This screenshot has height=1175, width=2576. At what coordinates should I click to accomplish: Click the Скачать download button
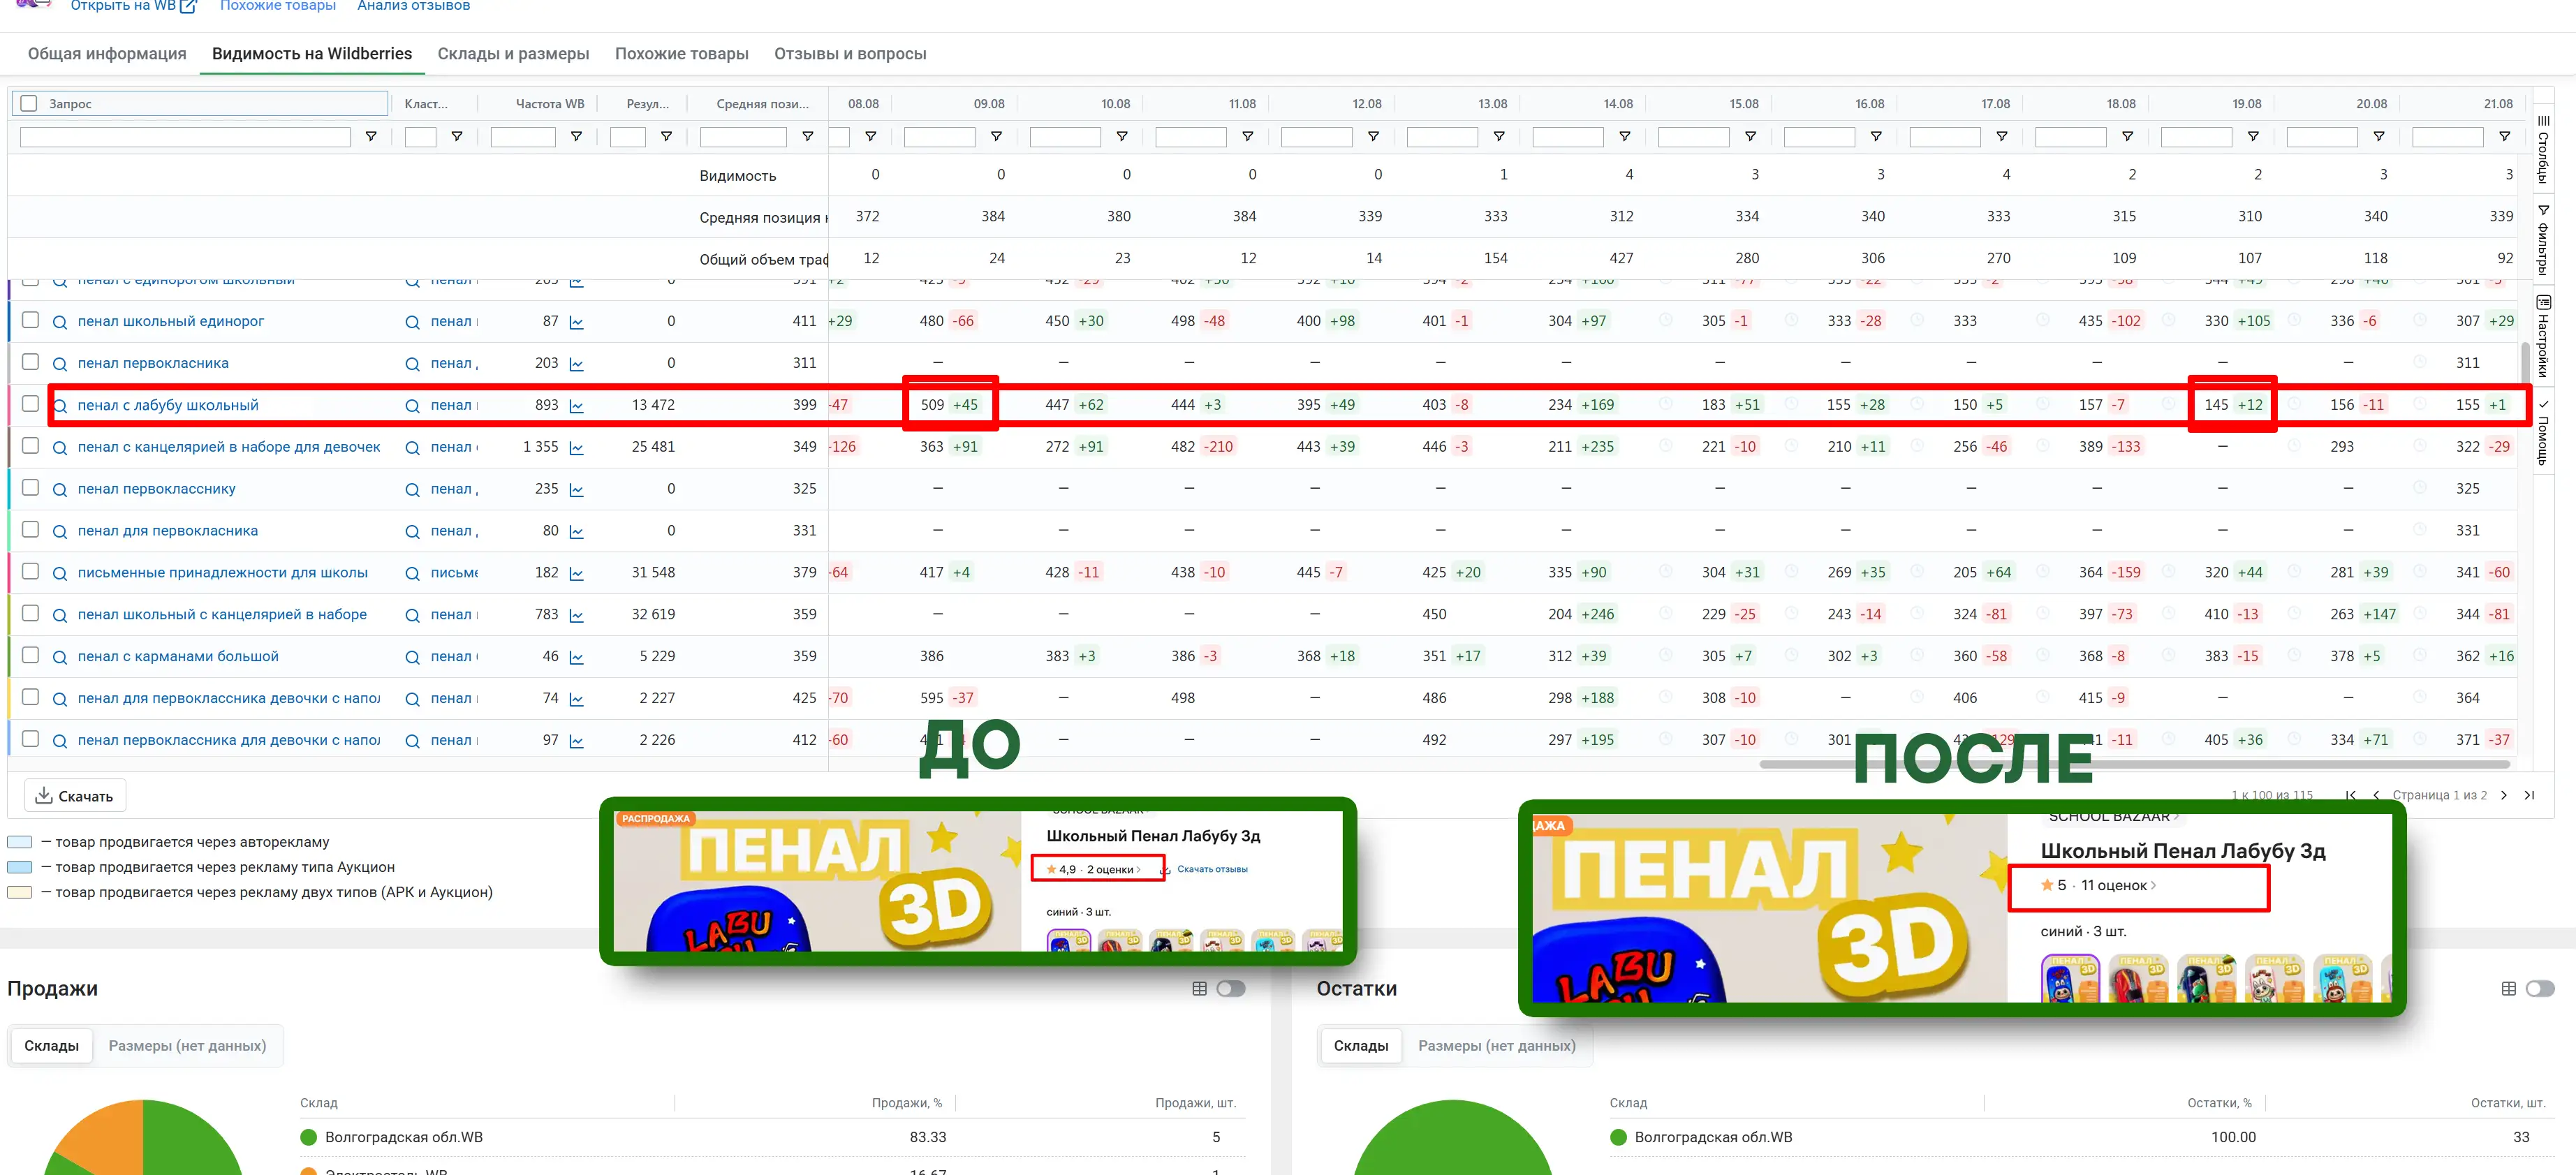(x=75, y=796)
